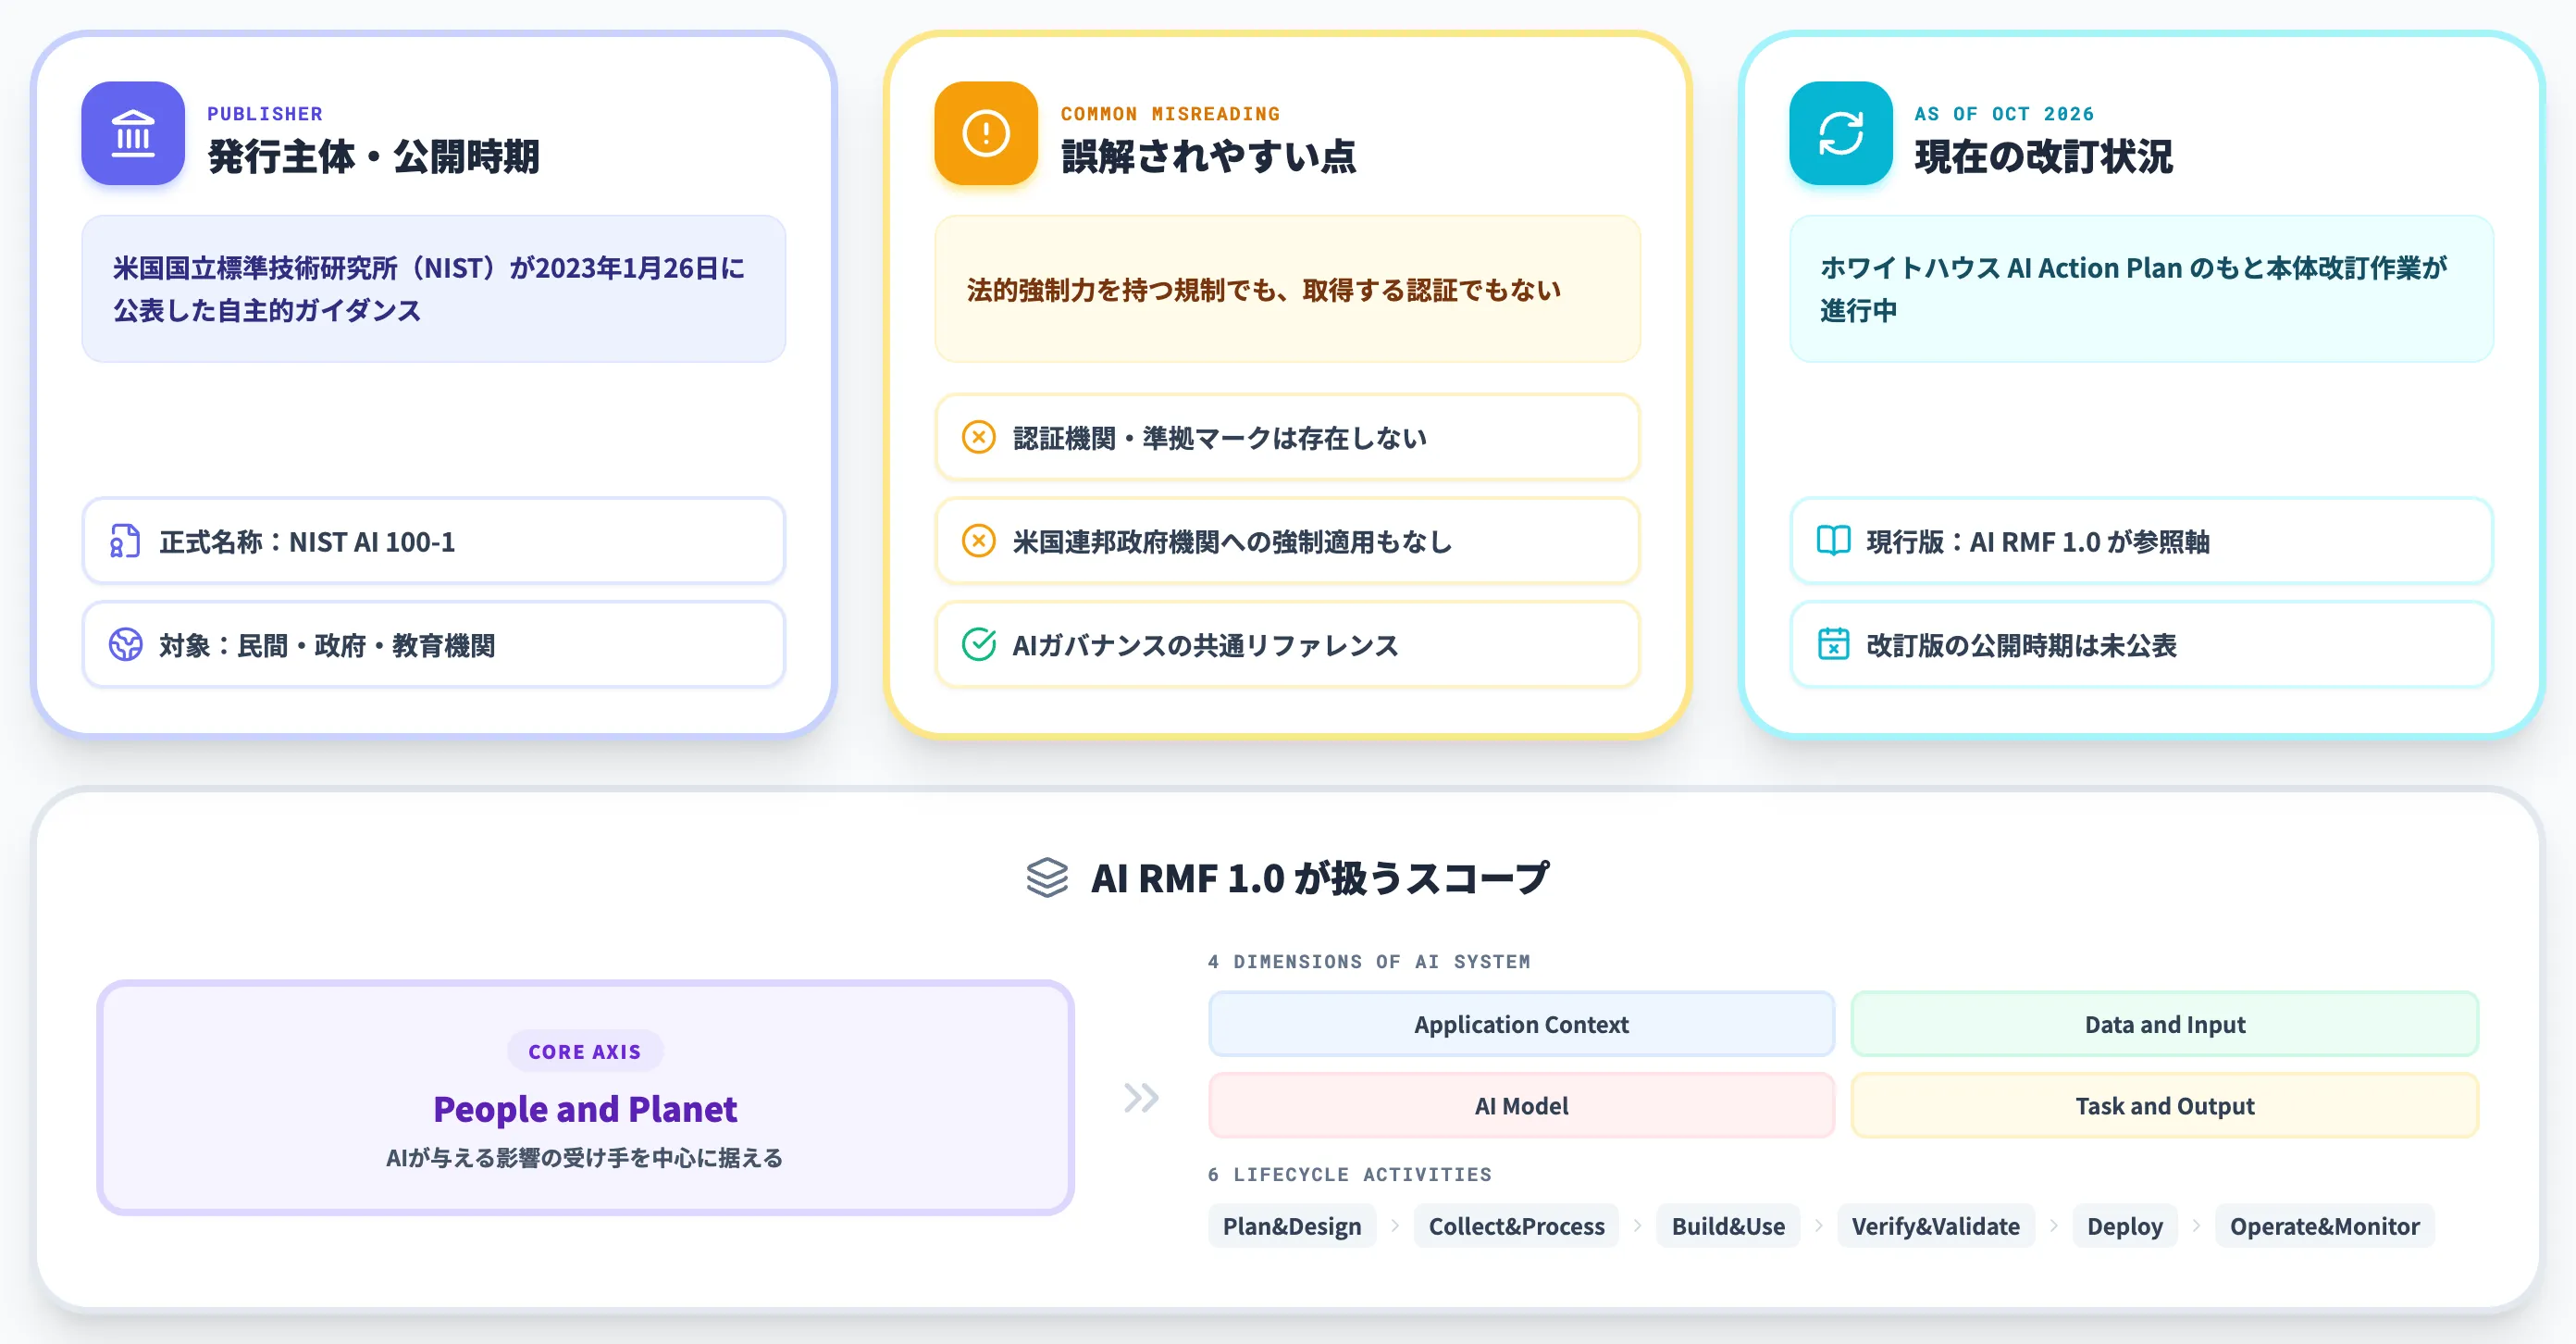Click the row text 認証機関・準拠マークは存在しない
The height and width of the screenshot is (1344, 2576).
1219,438
